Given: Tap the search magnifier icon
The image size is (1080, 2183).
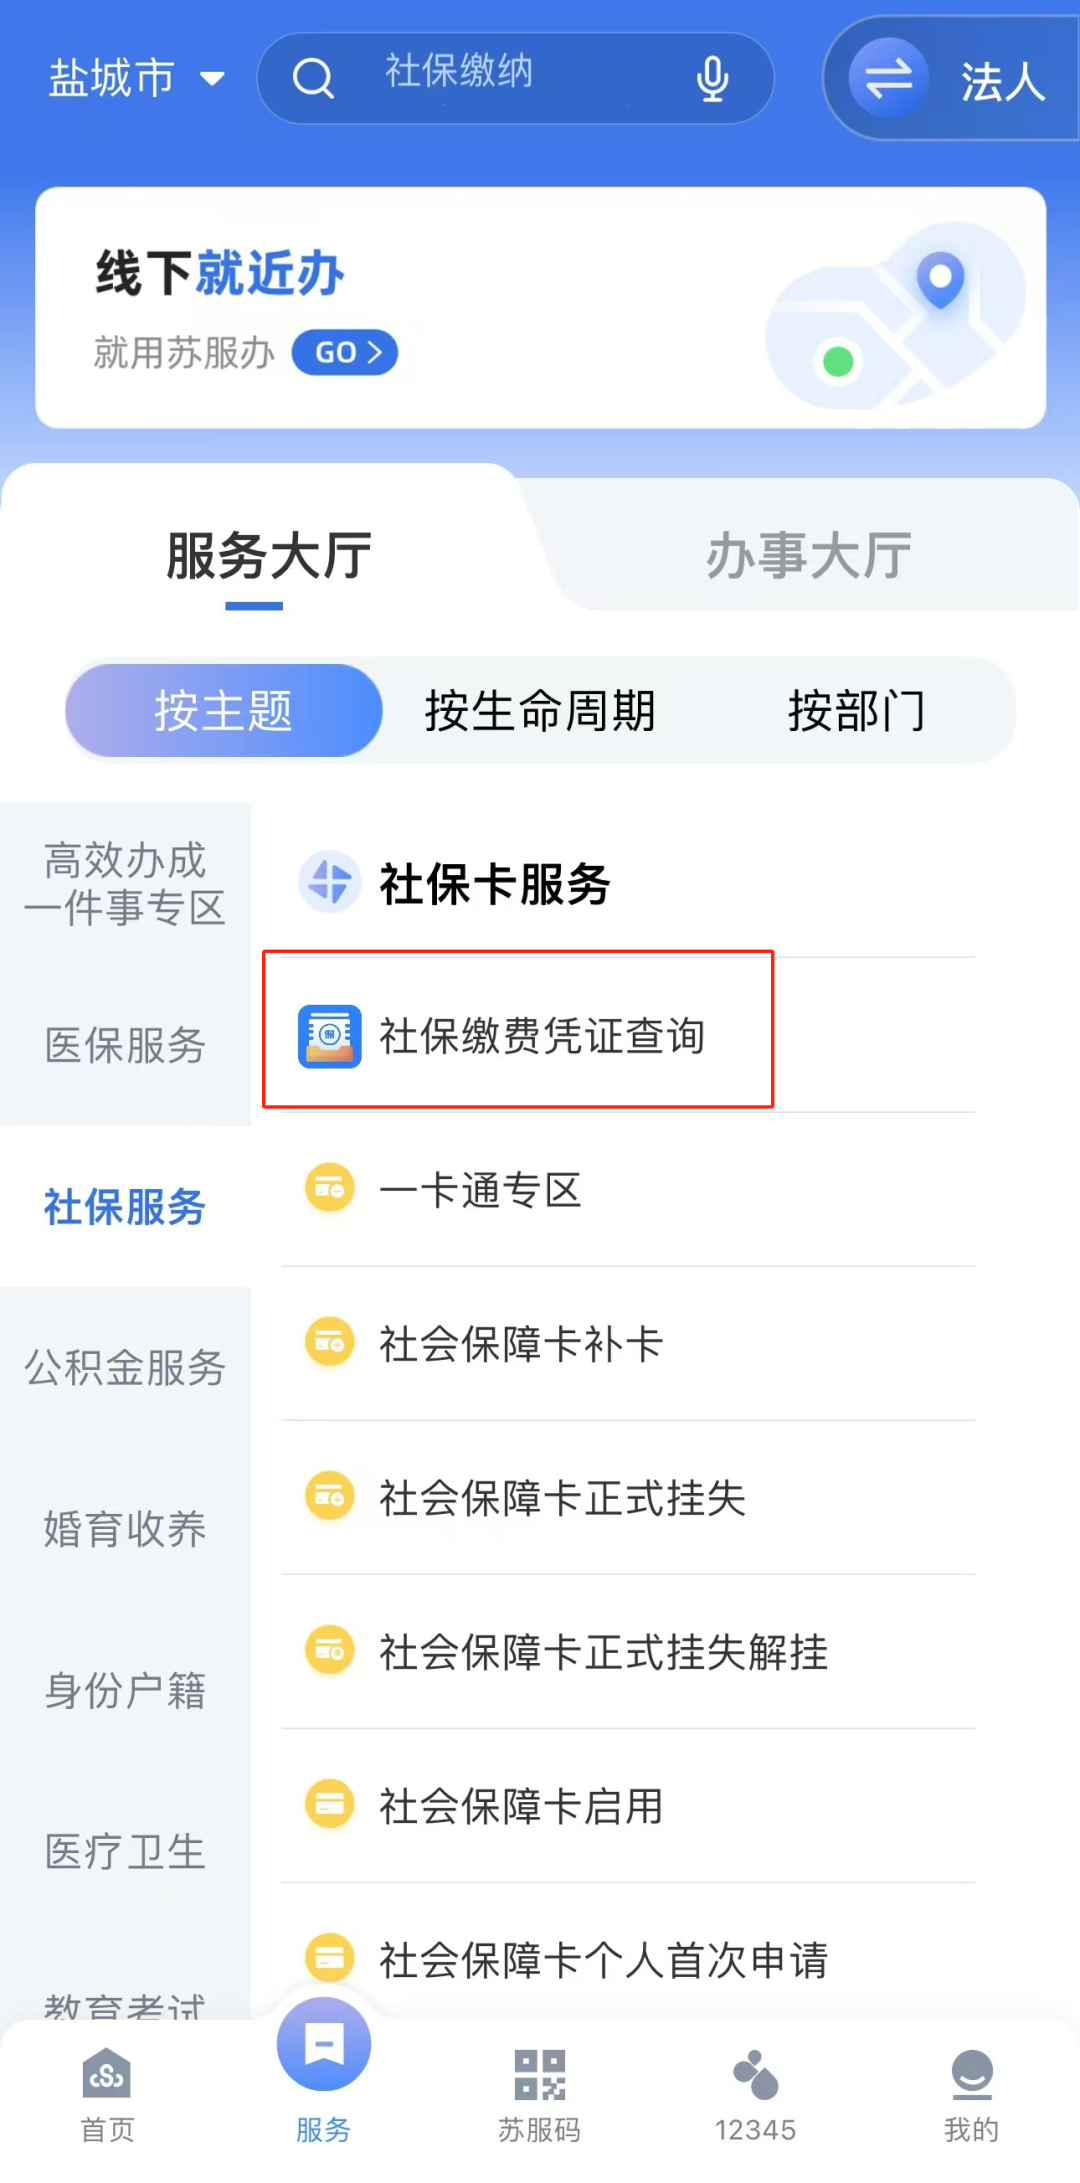Looking at the screenshot, I should (313, 78).
